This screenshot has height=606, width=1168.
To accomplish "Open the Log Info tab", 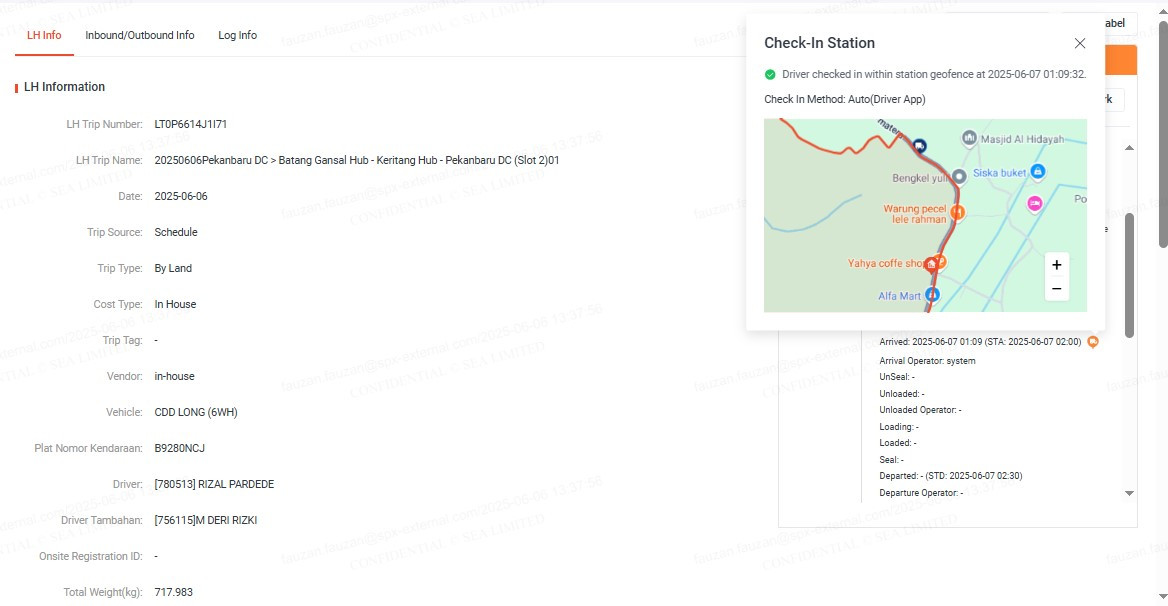I will [238, 35].
